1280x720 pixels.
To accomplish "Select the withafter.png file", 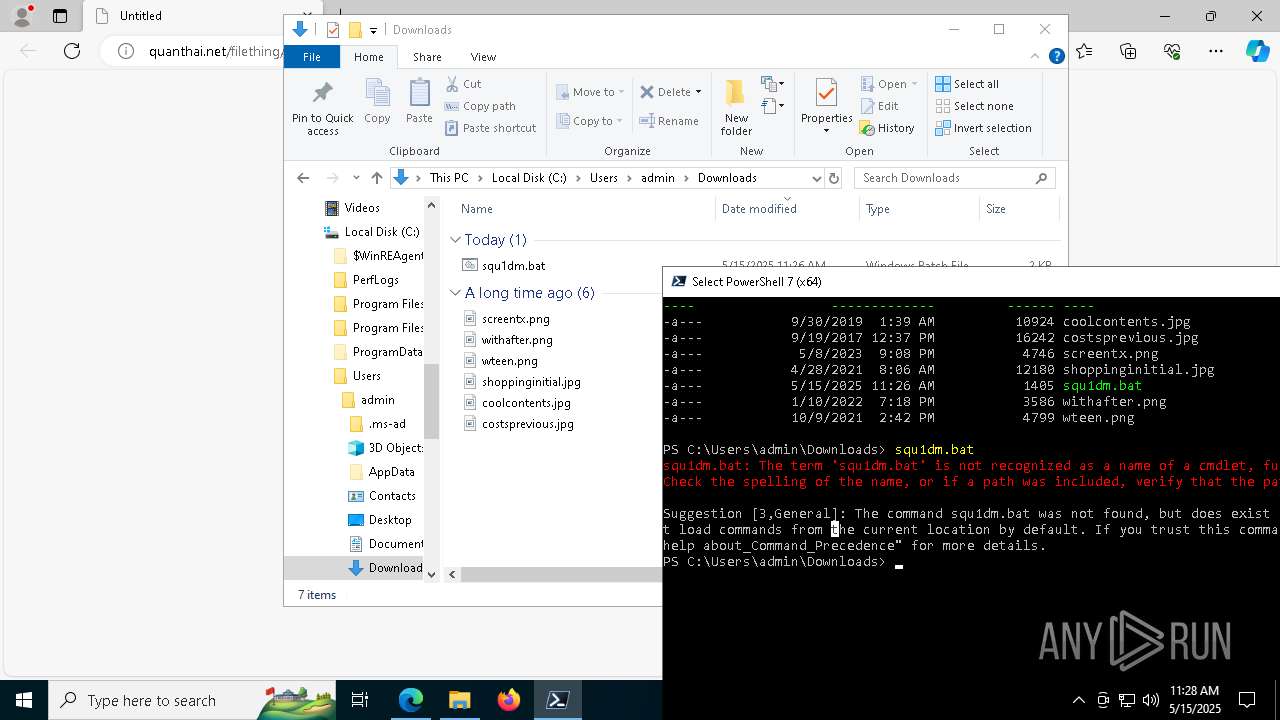I will [x=517, y=340].
